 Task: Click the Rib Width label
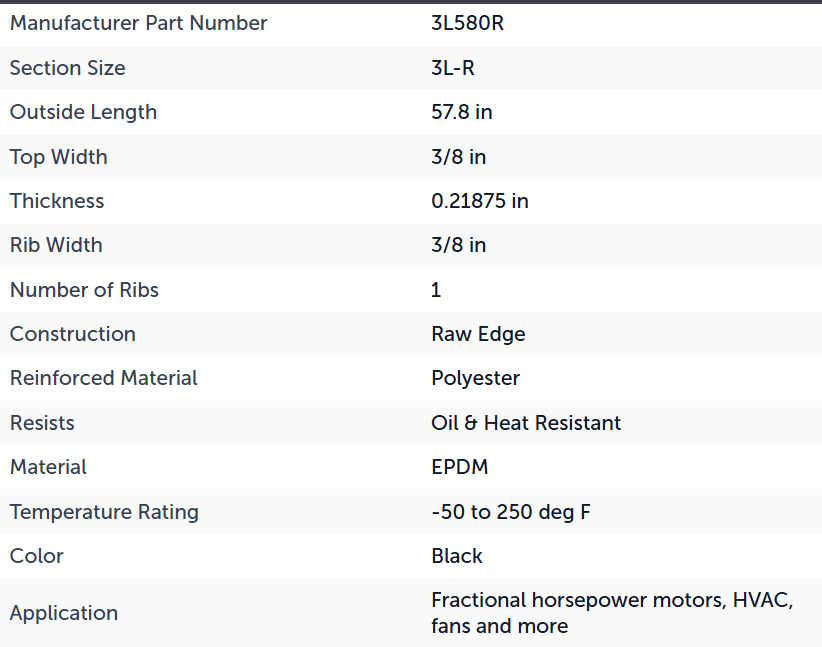[x=56, y=245]
